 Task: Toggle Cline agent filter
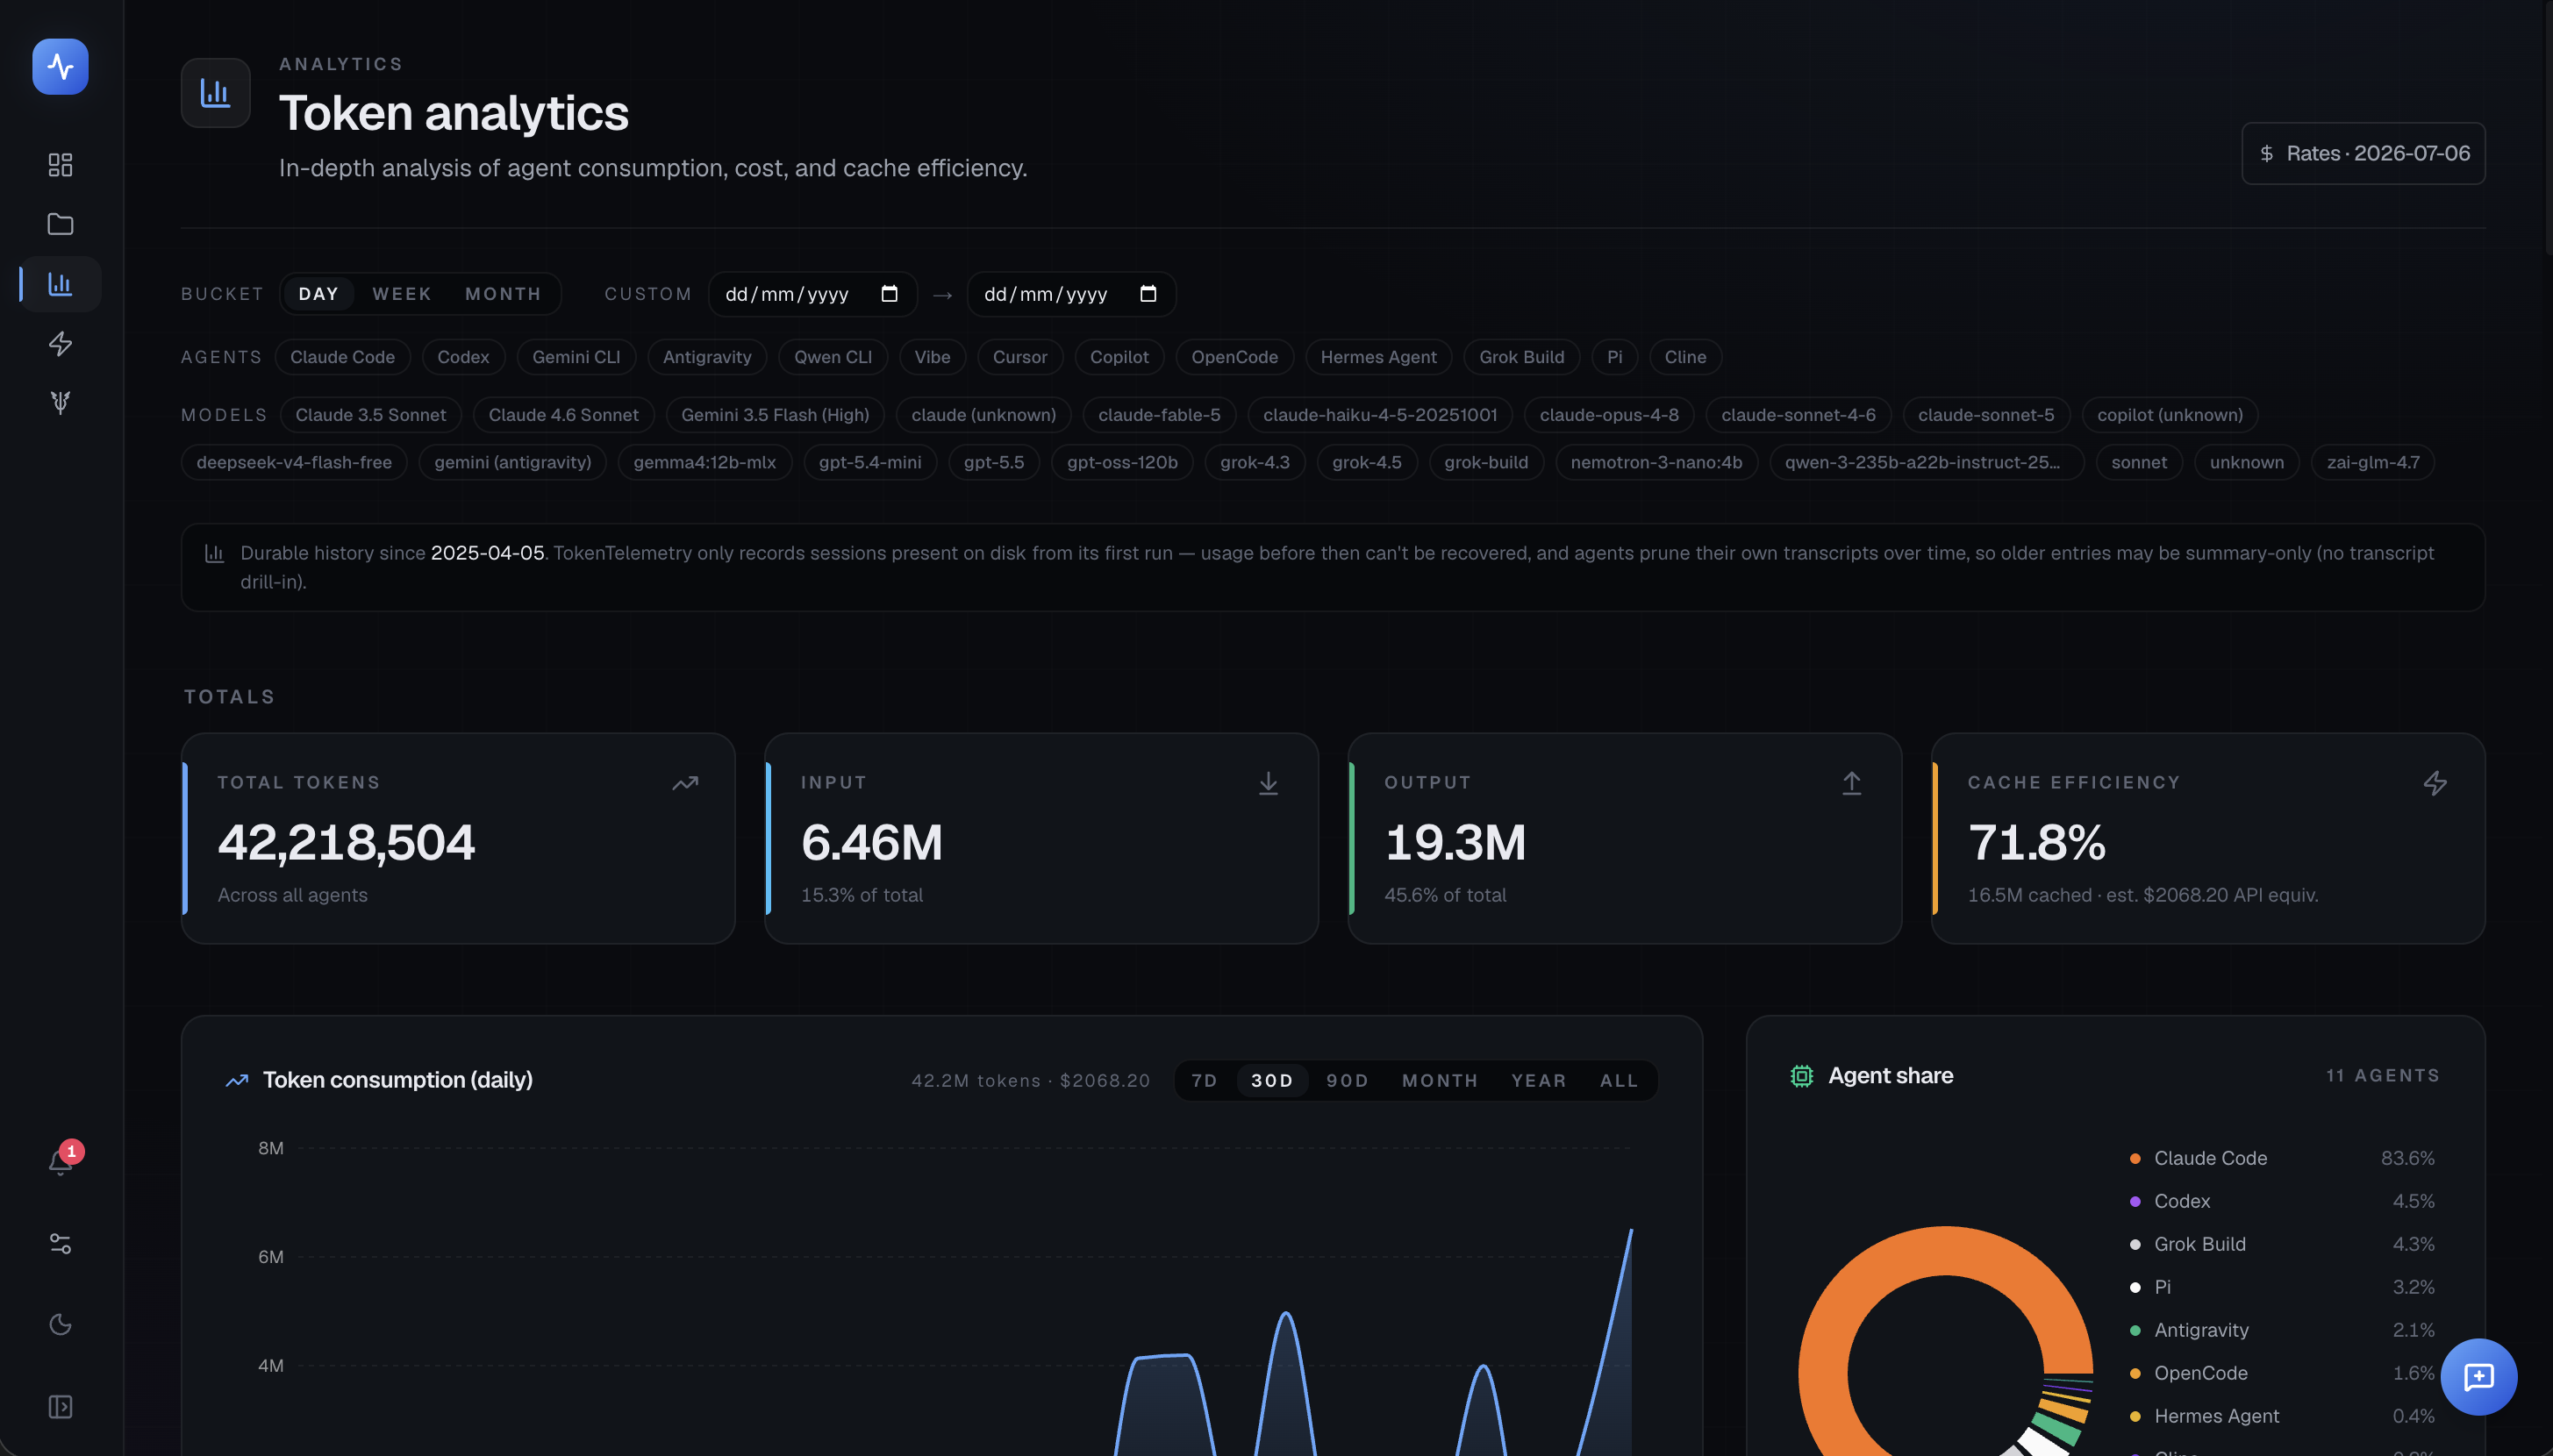click(1685, 357)
